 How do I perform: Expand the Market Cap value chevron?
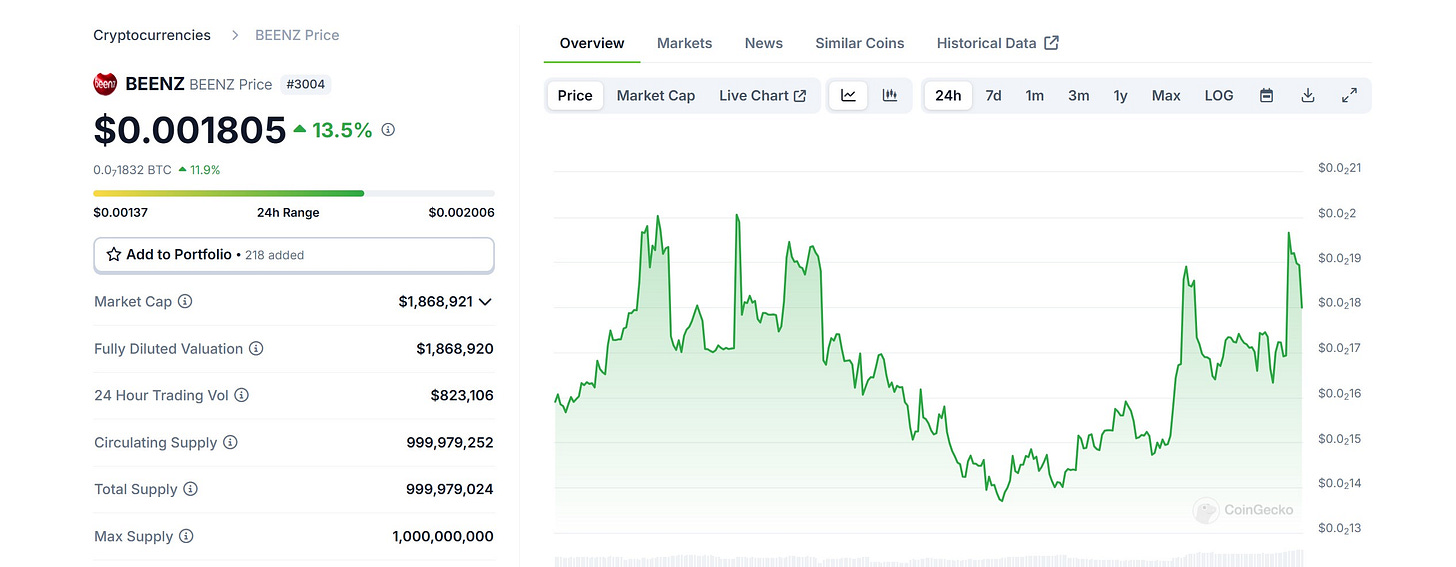click(x=486, y=301)
